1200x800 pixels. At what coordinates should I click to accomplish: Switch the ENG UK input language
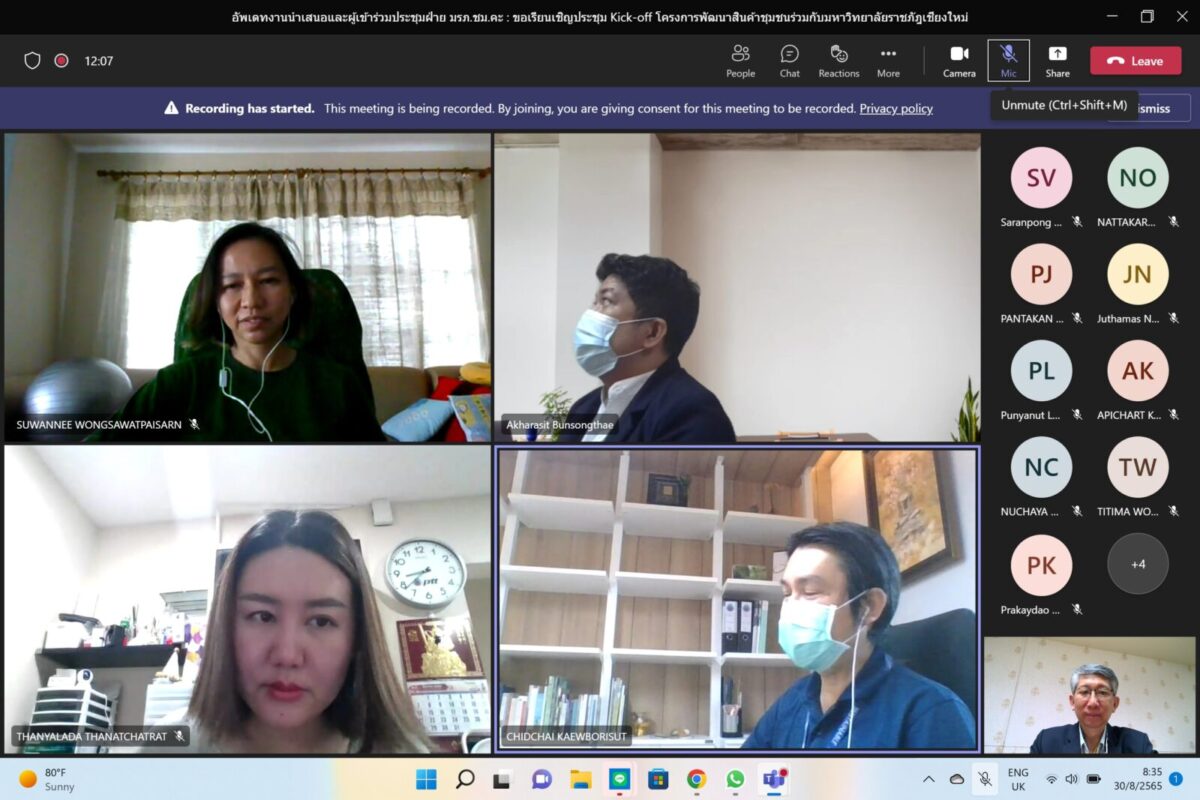click(x=1017, y=779)
